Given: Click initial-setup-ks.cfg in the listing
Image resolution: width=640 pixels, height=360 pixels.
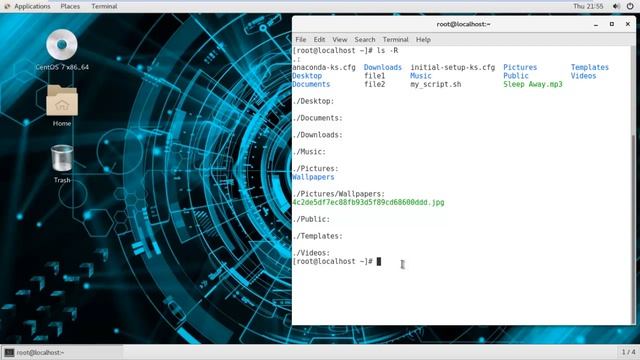Looking at the screenshot, I should pyautogui.click(x=453, y=67).
